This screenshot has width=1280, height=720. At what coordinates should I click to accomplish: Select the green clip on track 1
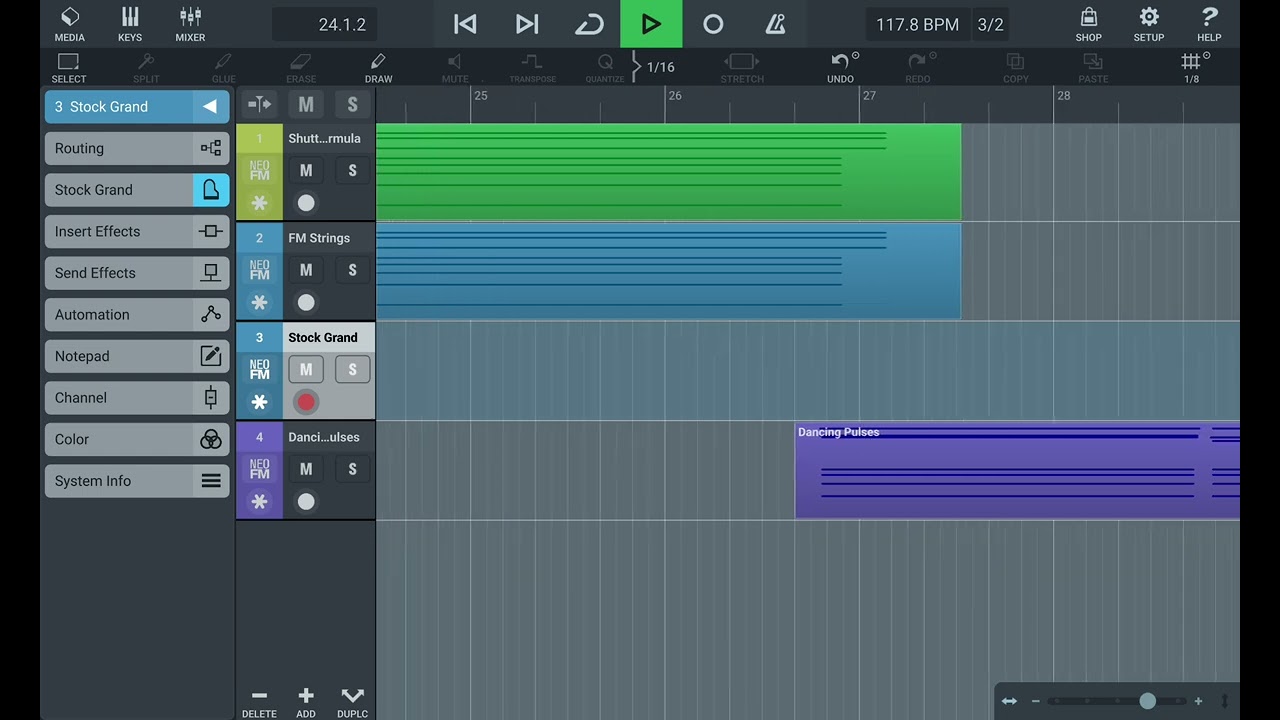tap(668, 171)
